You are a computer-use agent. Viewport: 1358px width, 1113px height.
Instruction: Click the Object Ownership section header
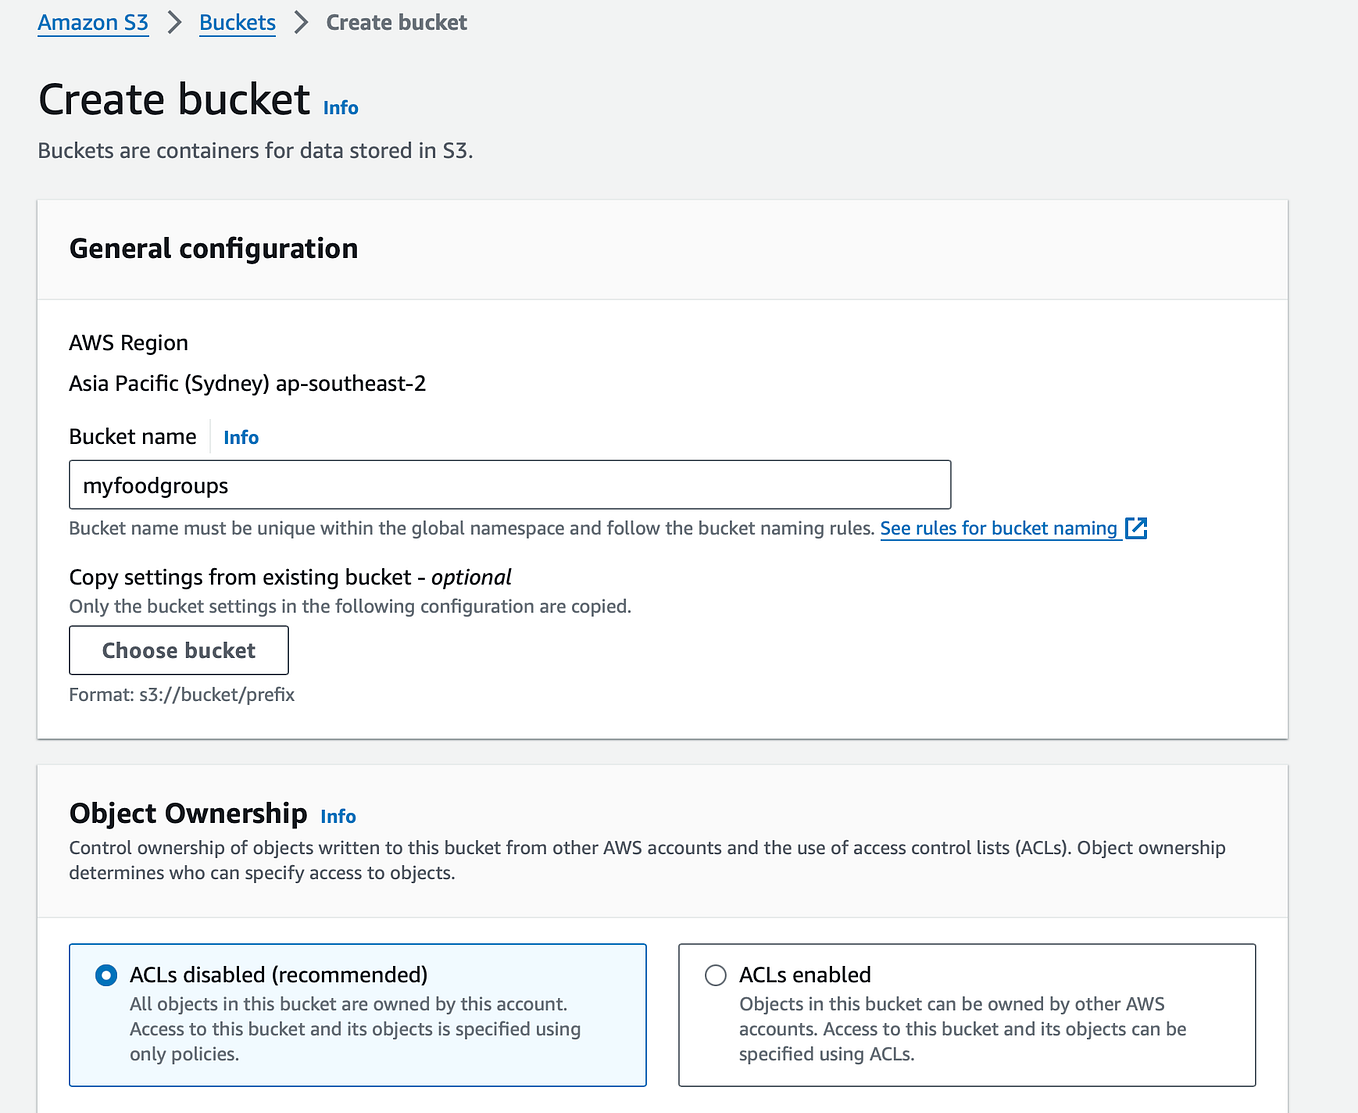(188, 813)
